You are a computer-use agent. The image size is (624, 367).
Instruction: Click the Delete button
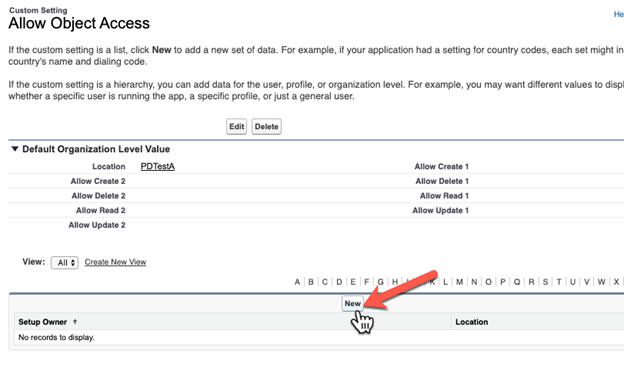(266, 127)
